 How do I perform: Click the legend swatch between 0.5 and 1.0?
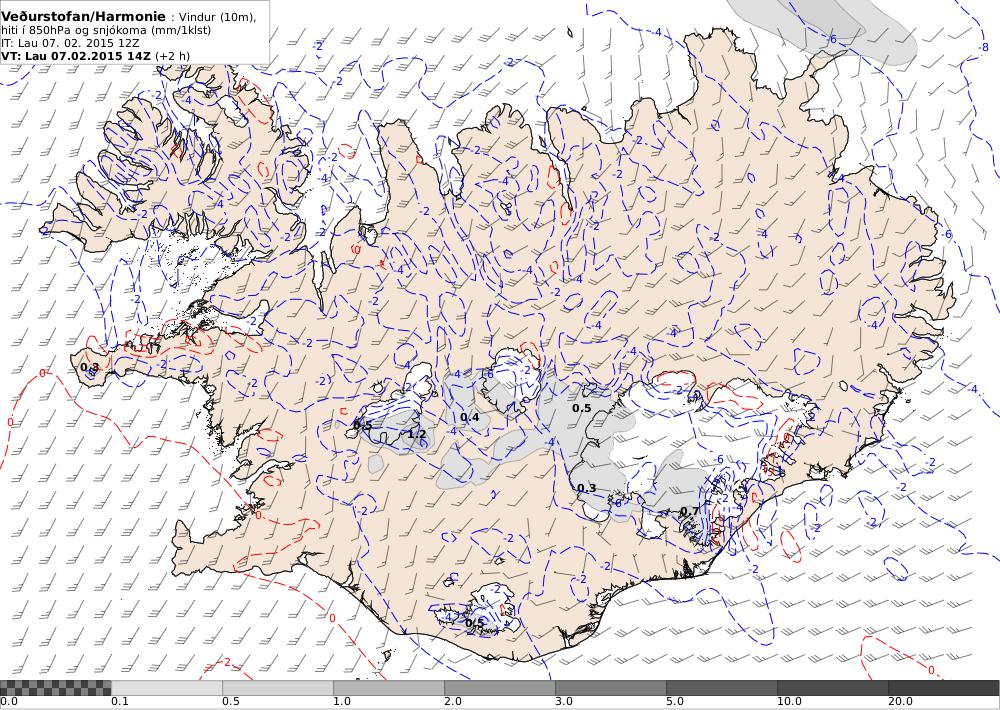click(277, 688)
